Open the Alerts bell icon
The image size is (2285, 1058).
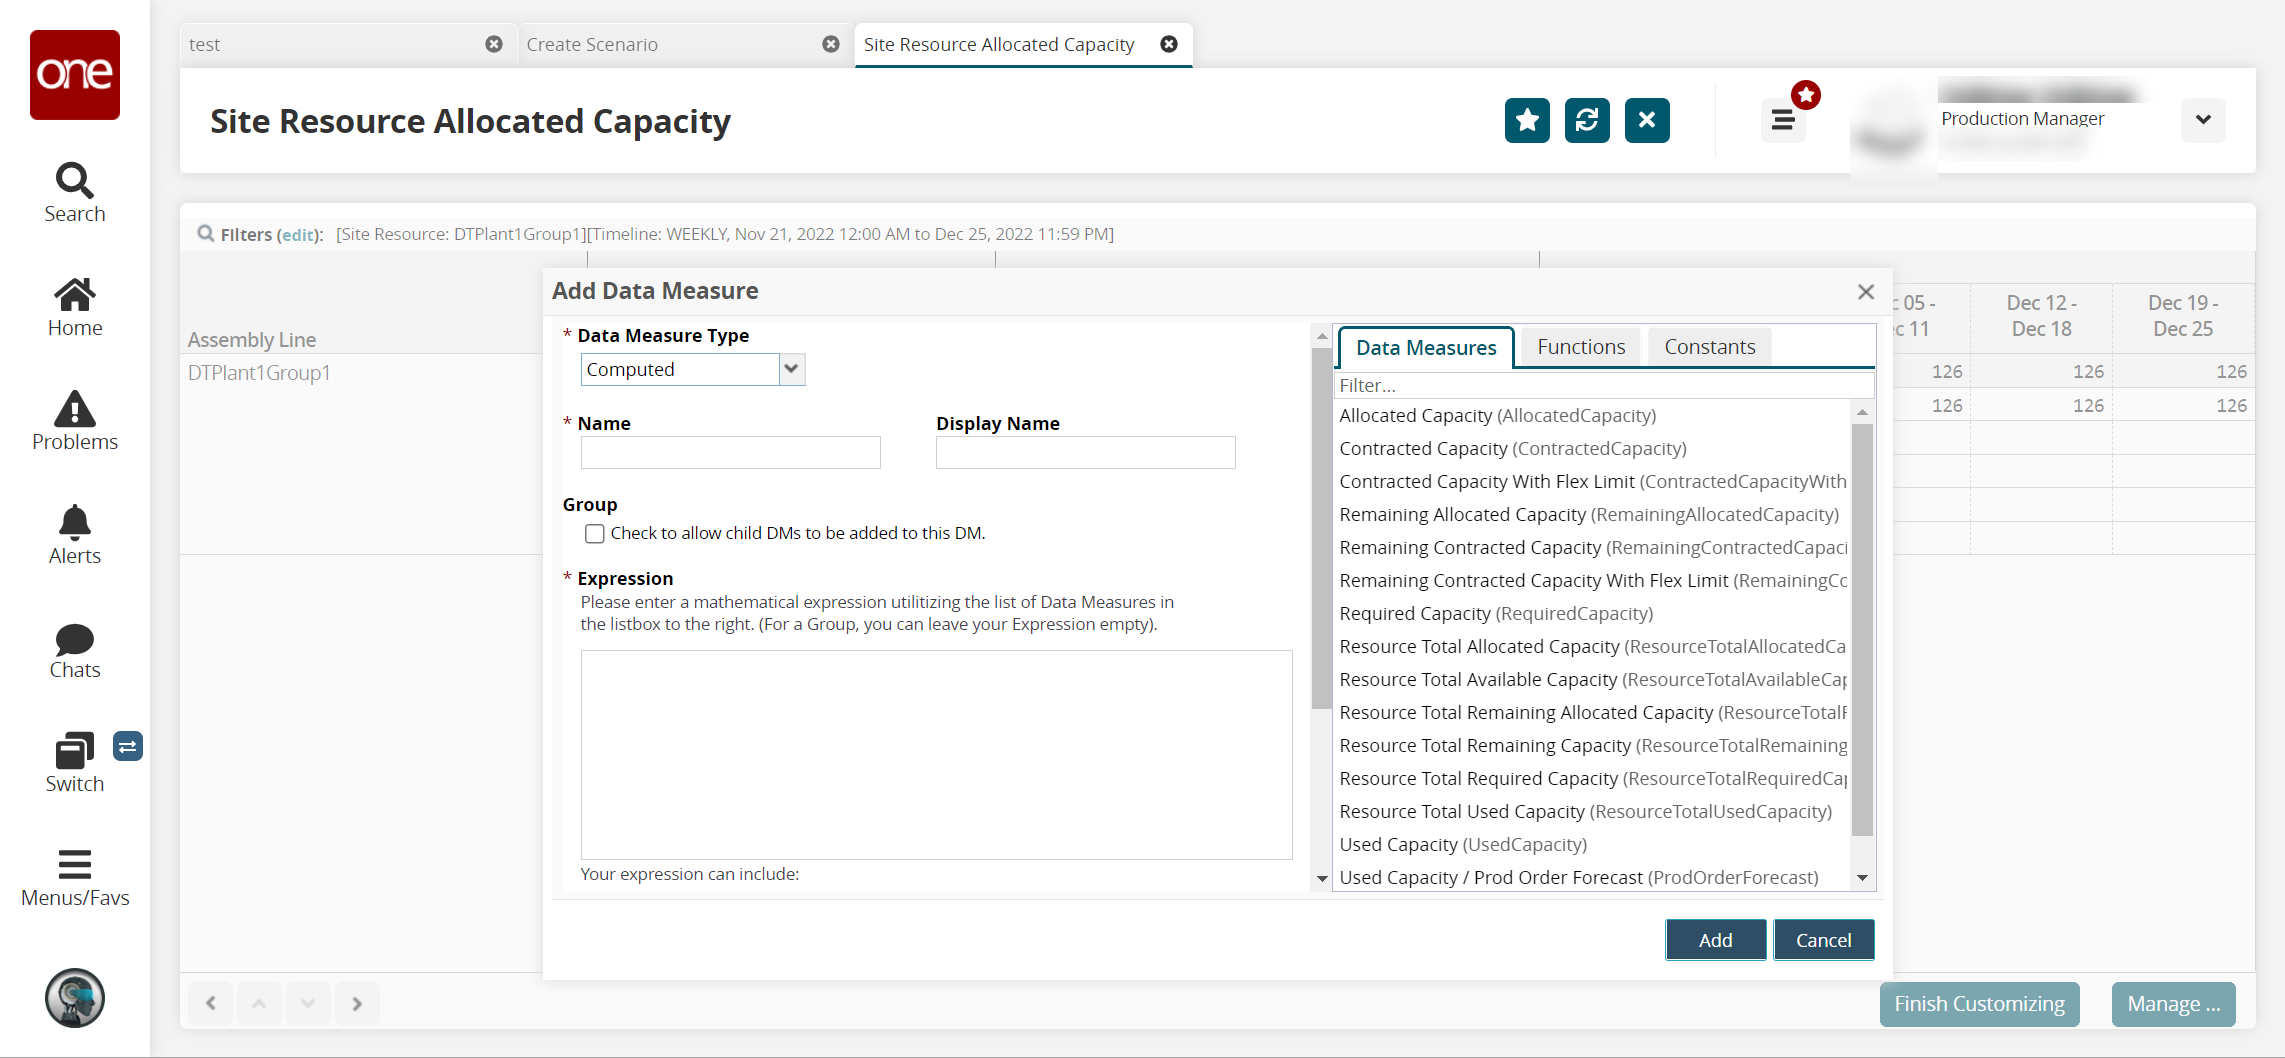pos(74,523)
